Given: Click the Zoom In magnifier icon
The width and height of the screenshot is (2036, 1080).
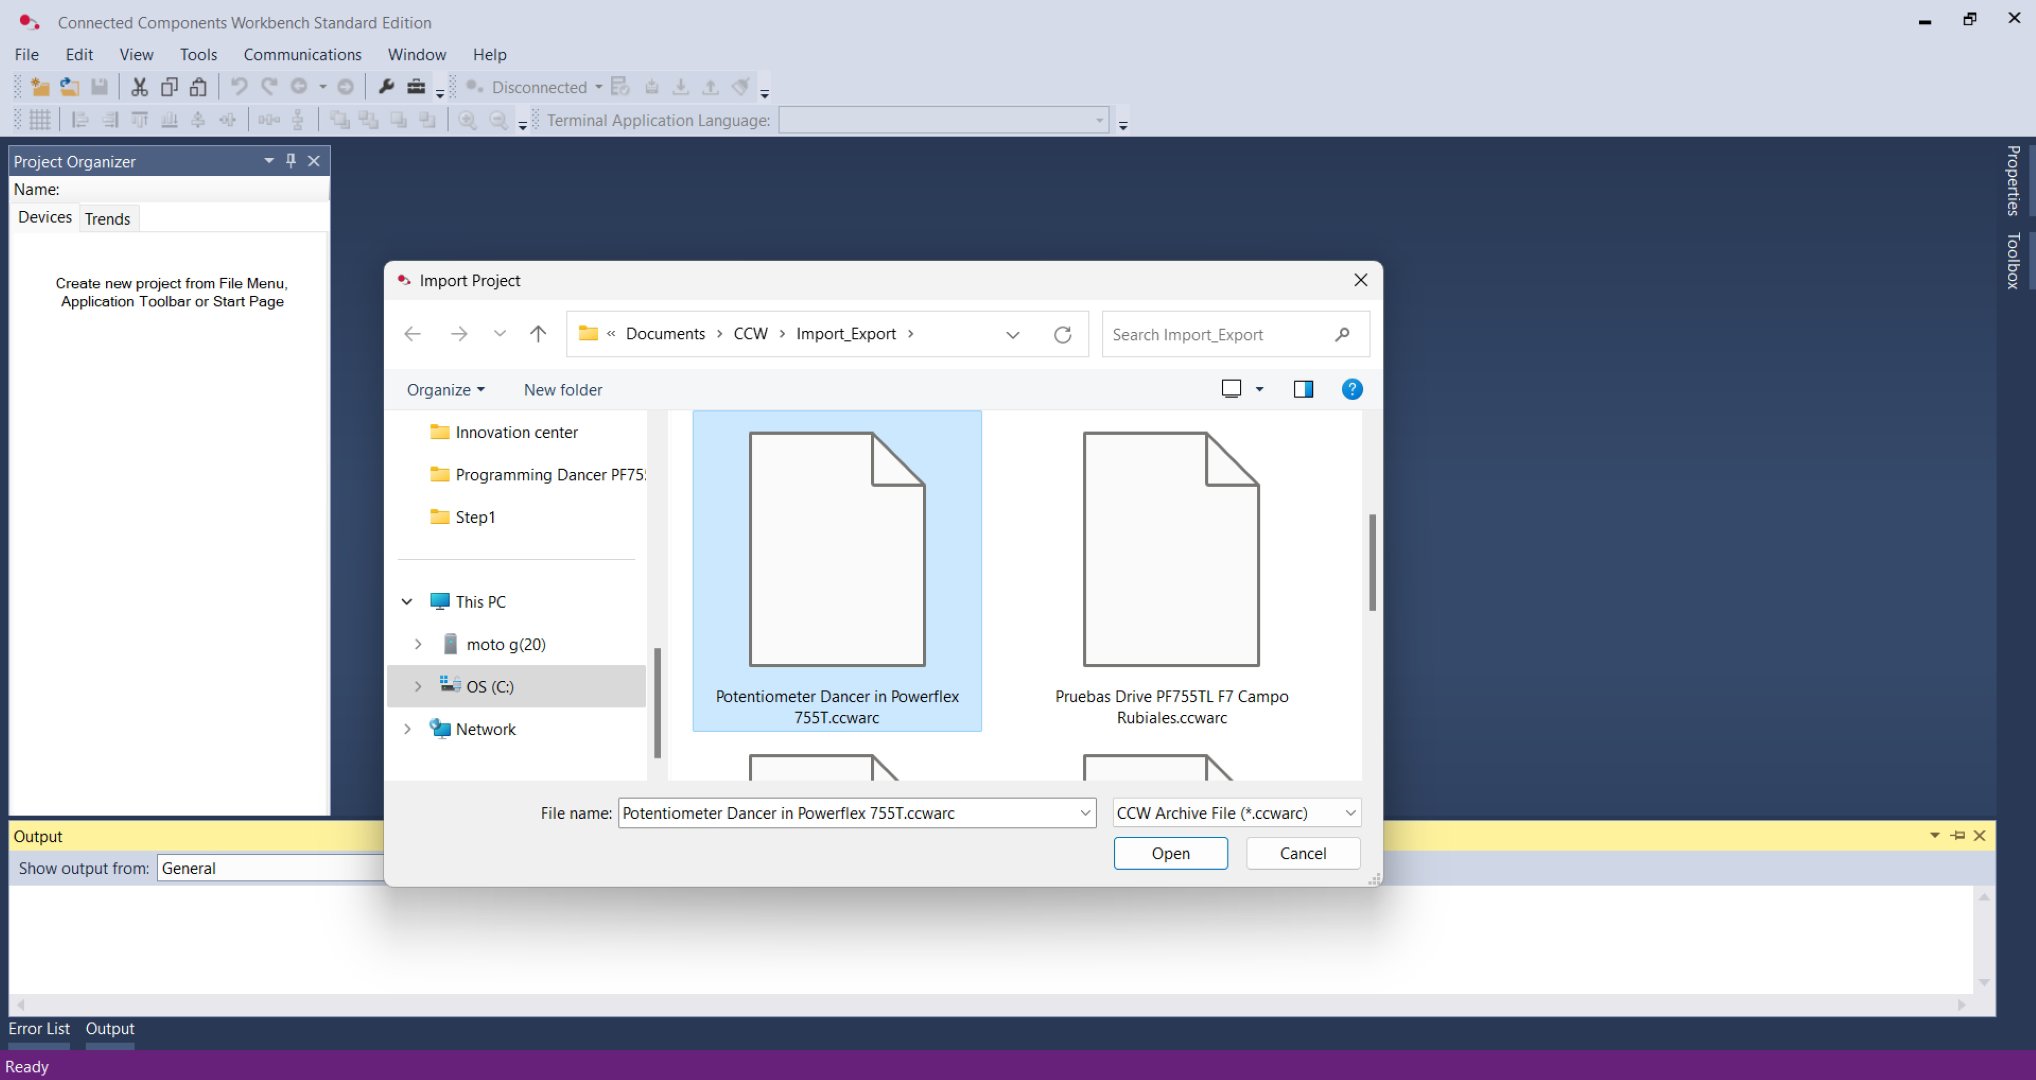Looking at the screenshot, I should coord(467,120).
